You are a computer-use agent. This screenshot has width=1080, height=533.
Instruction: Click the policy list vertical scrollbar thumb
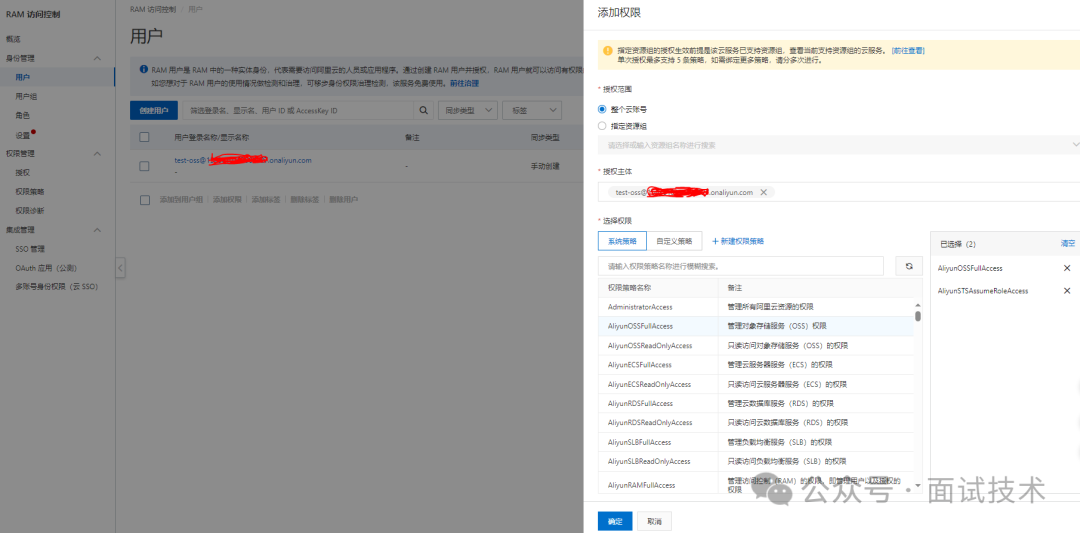pyautogui.click(x=918, y=316)
